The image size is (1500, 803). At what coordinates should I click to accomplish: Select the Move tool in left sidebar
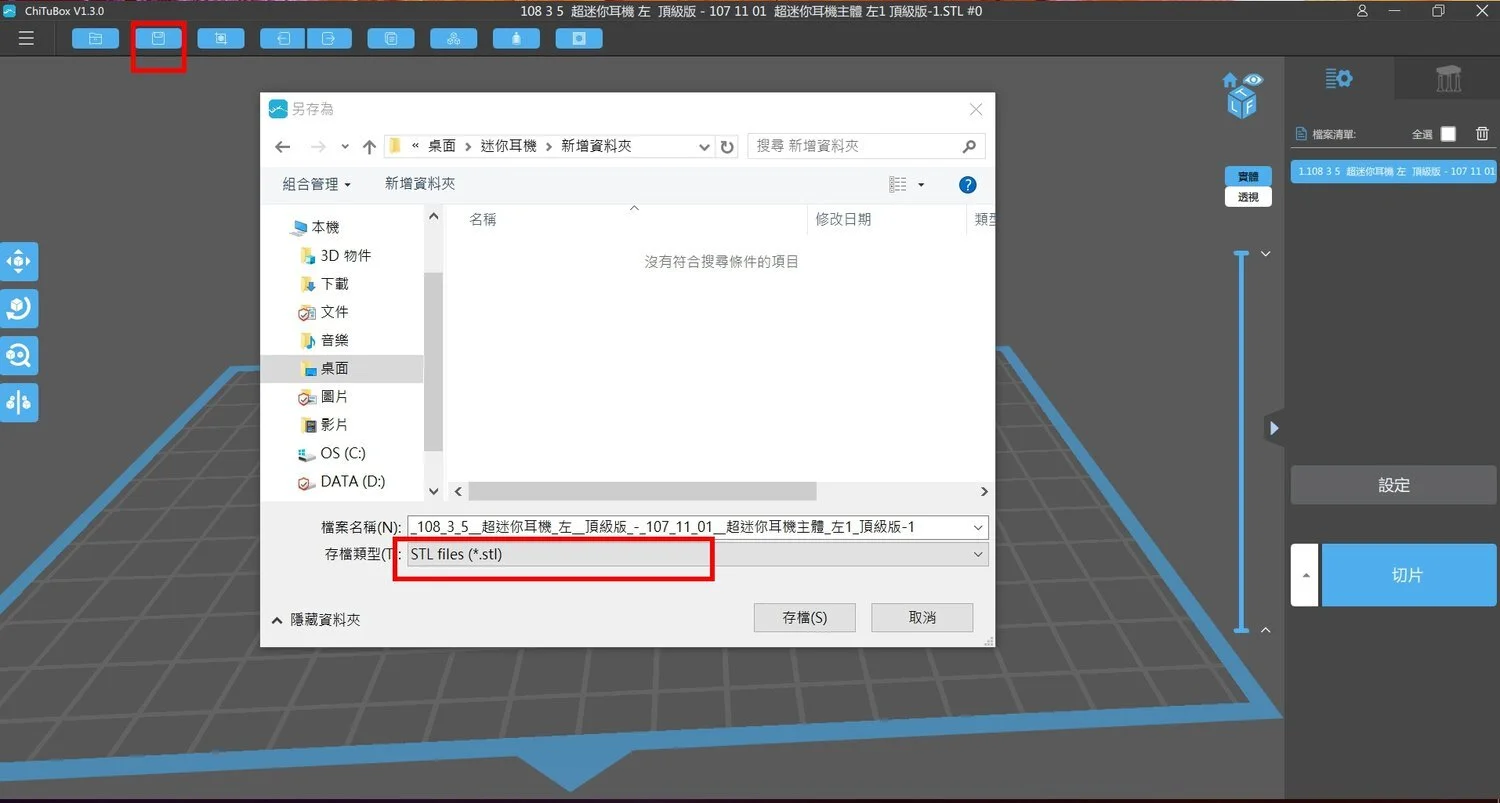[19, 261]
